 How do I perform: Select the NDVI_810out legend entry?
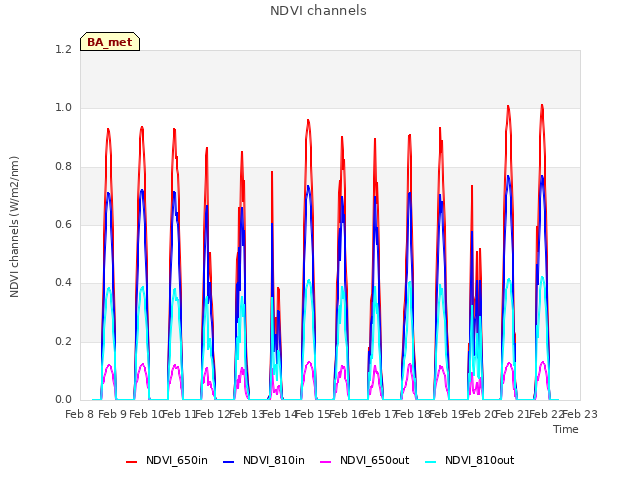[469, 460]
